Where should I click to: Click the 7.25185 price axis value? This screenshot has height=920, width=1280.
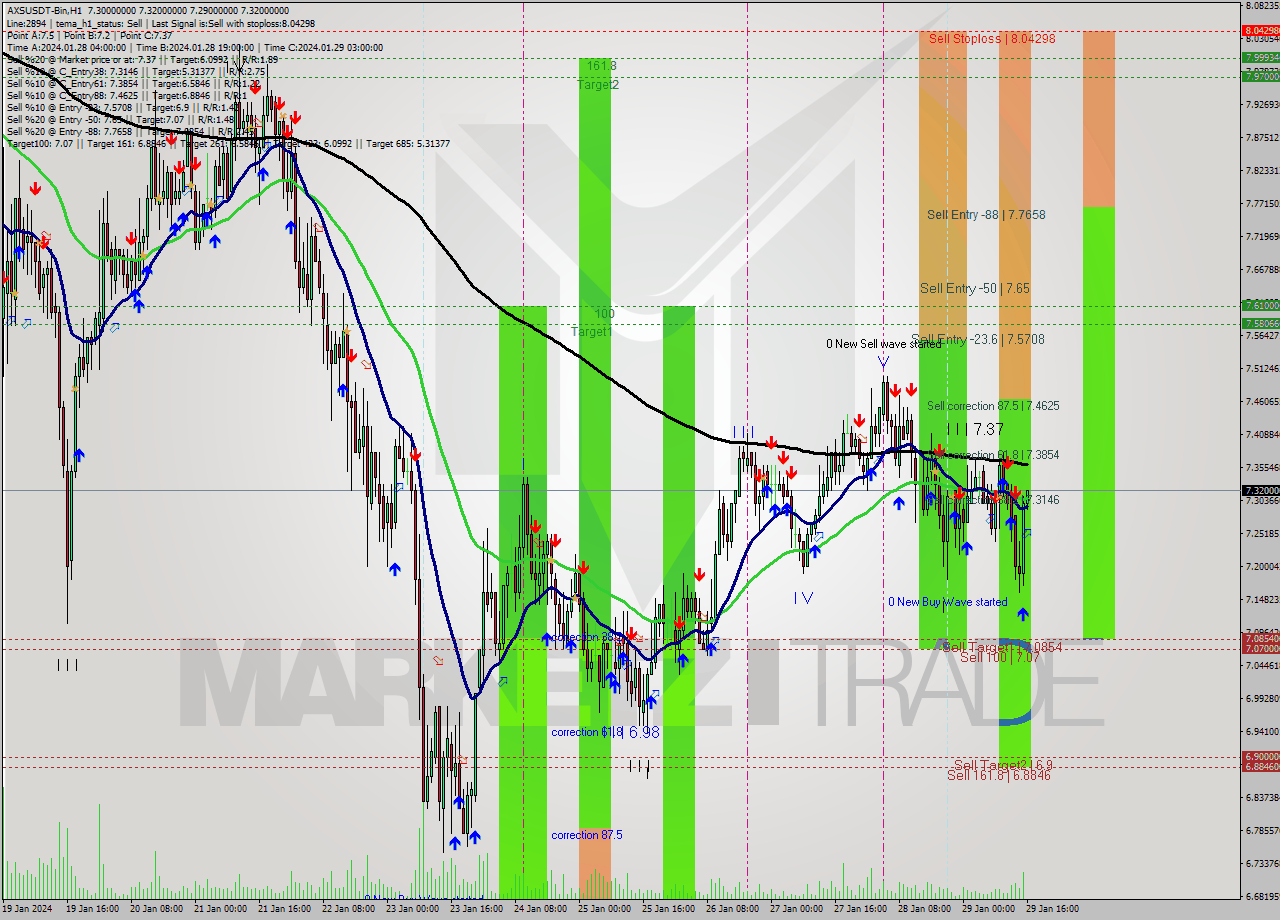point(1262,533)
